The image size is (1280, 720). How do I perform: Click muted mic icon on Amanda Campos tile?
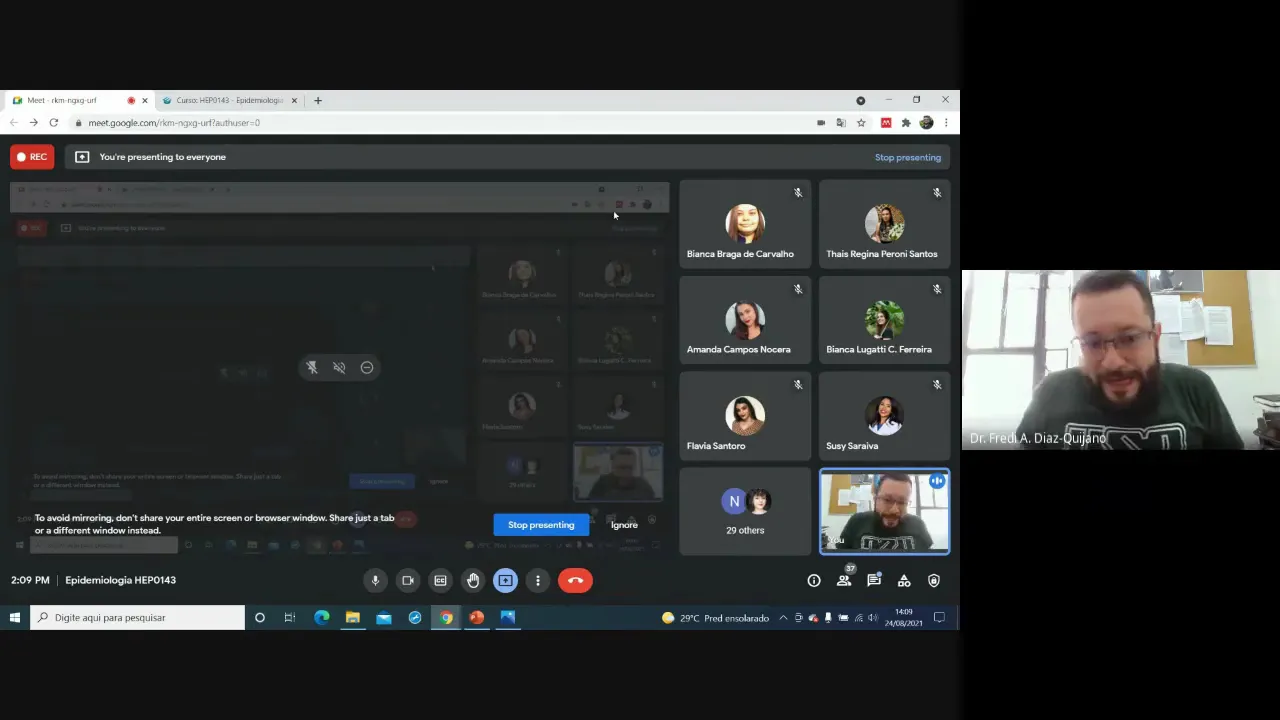pyautogui.click(x=798, y=289)
